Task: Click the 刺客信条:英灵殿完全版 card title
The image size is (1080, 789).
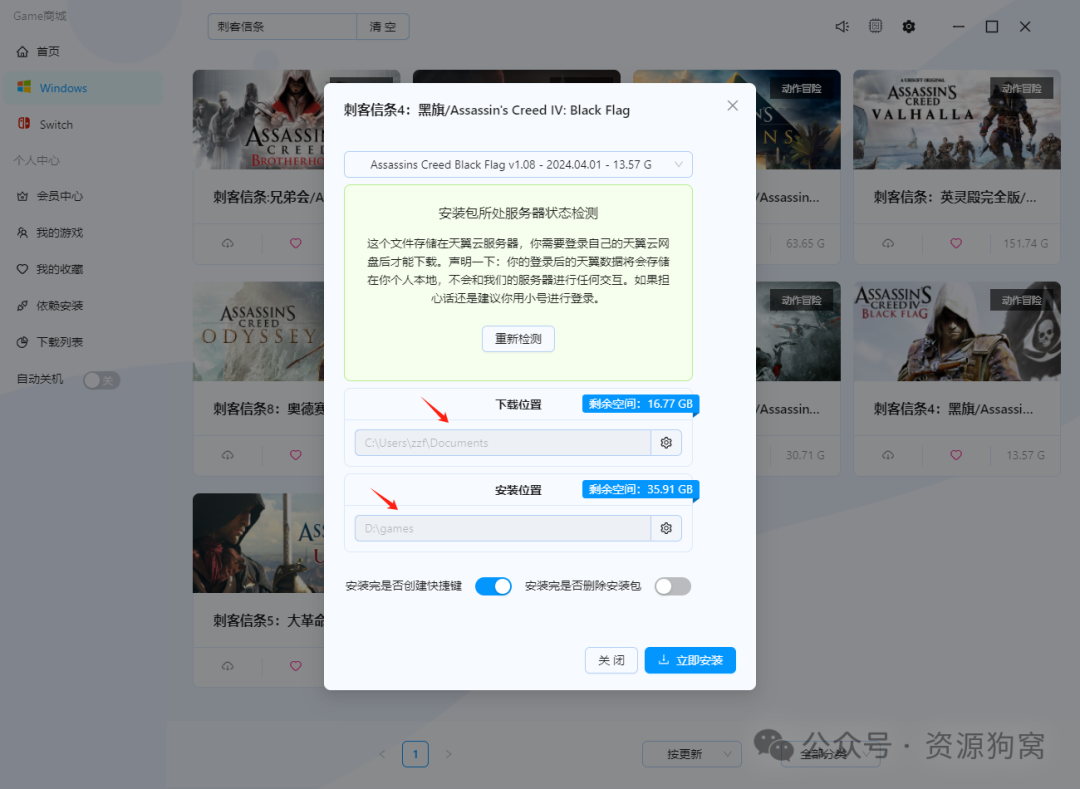Action: (955, 198)
